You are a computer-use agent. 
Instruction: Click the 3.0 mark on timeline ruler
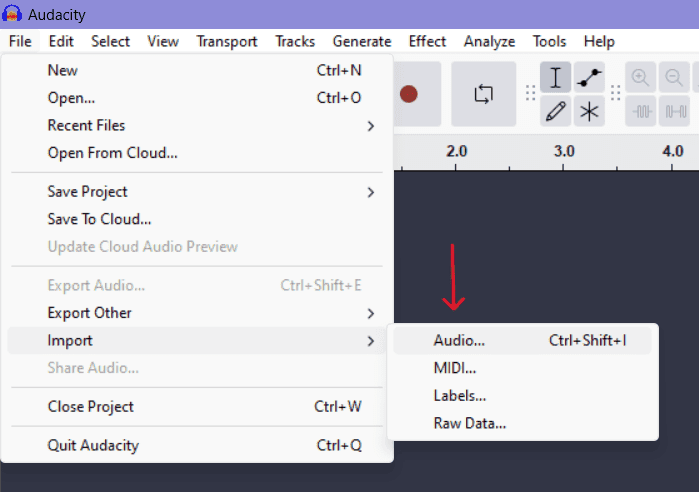tap(564, 151)
